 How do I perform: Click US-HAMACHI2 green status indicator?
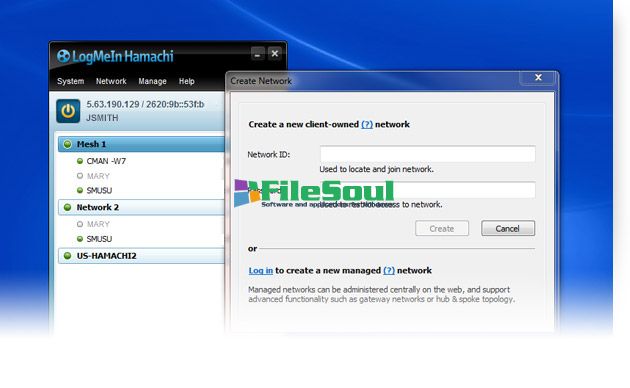pyautogui.click(x=68, y=256)
